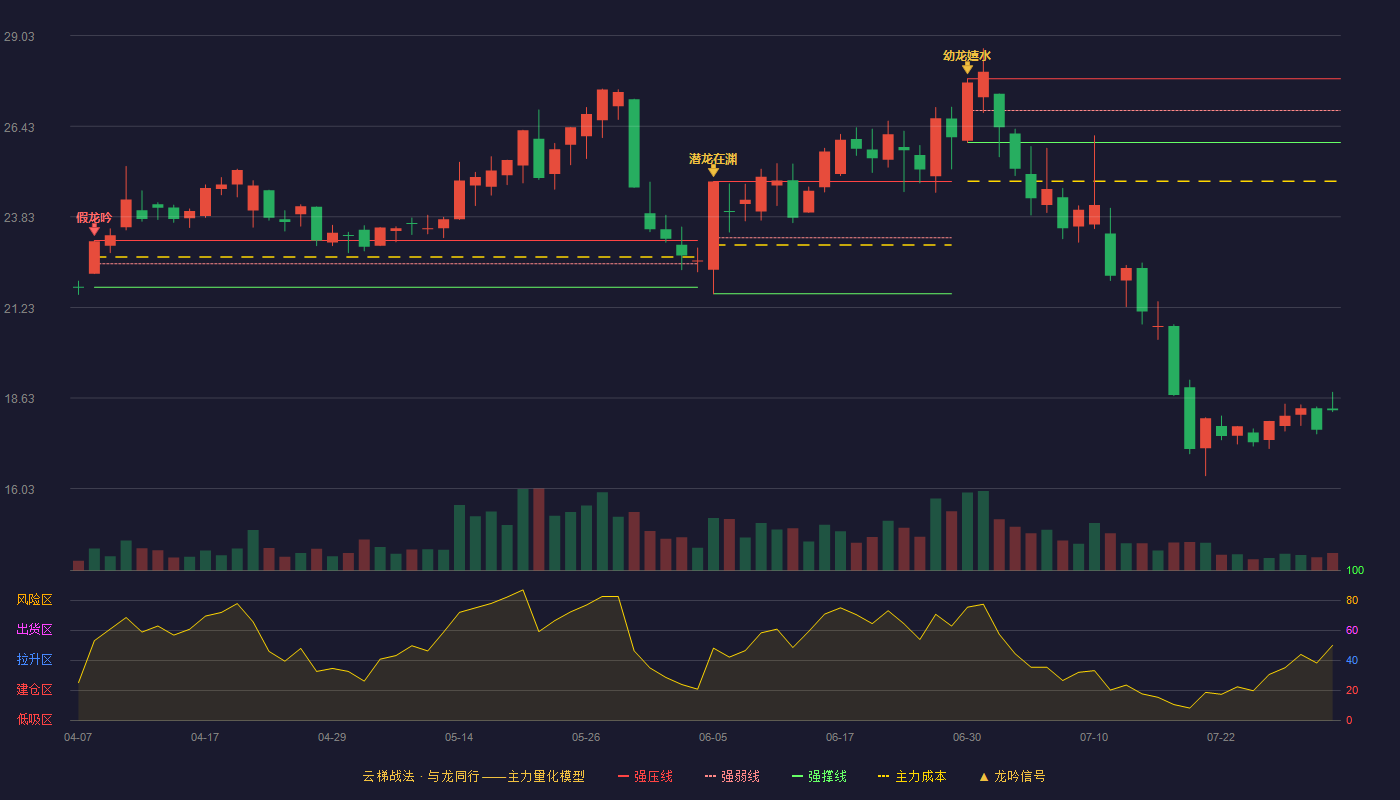Click the 龙吟信号 triangle legend icon
This screenshot has height=800, width=1400.
(984, 777)
